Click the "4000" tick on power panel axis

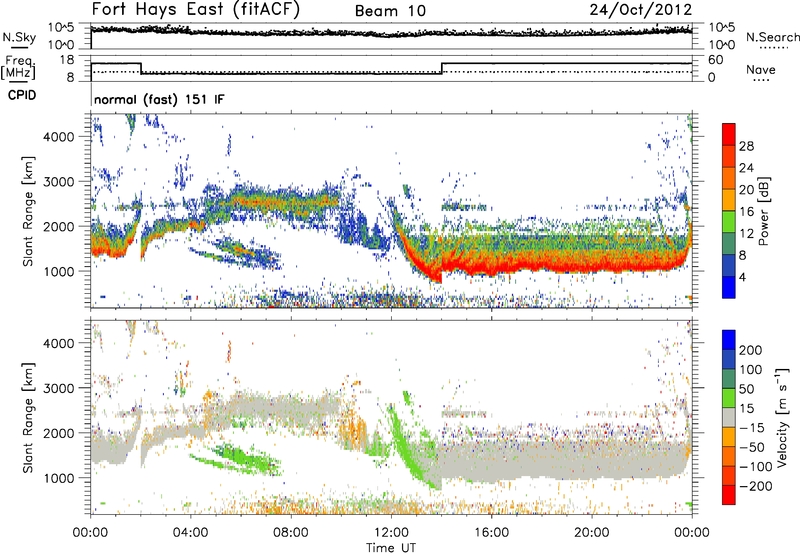[58, 137]
